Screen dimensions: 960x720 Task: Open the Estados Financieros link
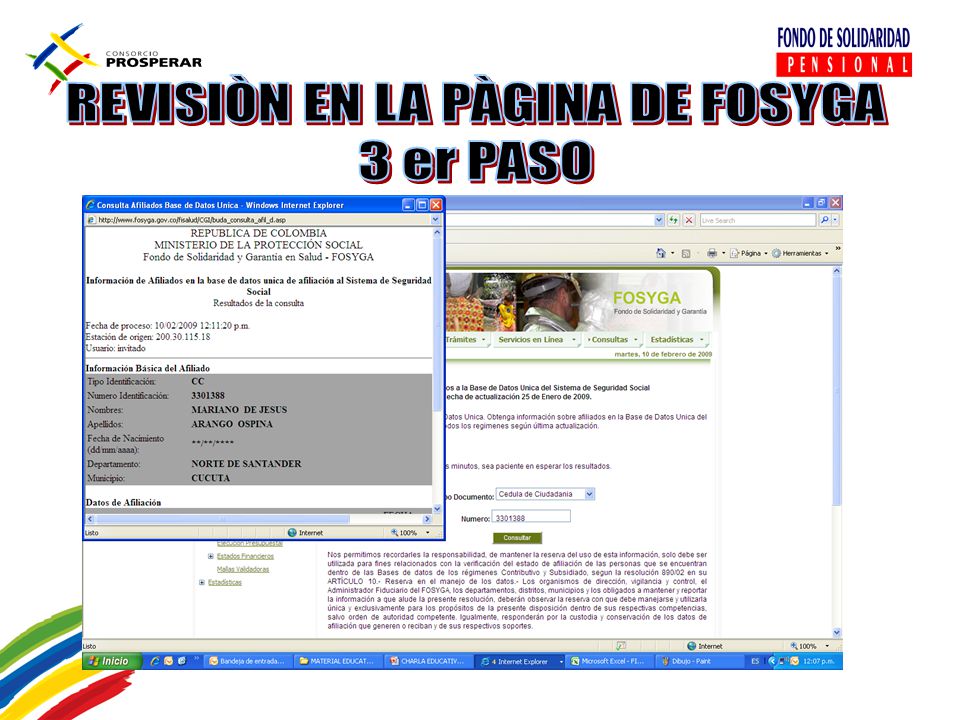coord(245,557)
